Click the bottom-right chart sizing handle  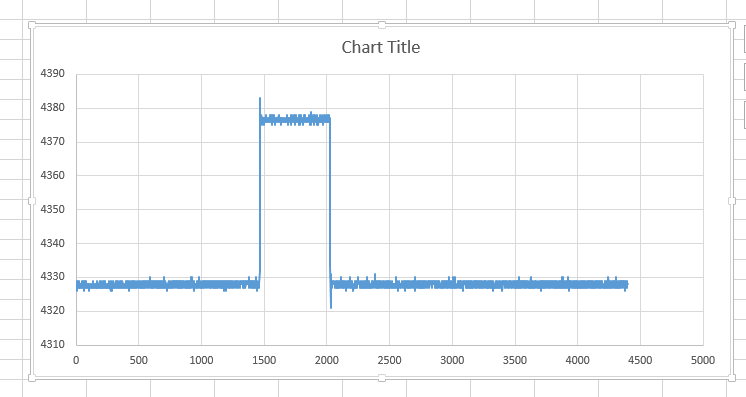732,377
